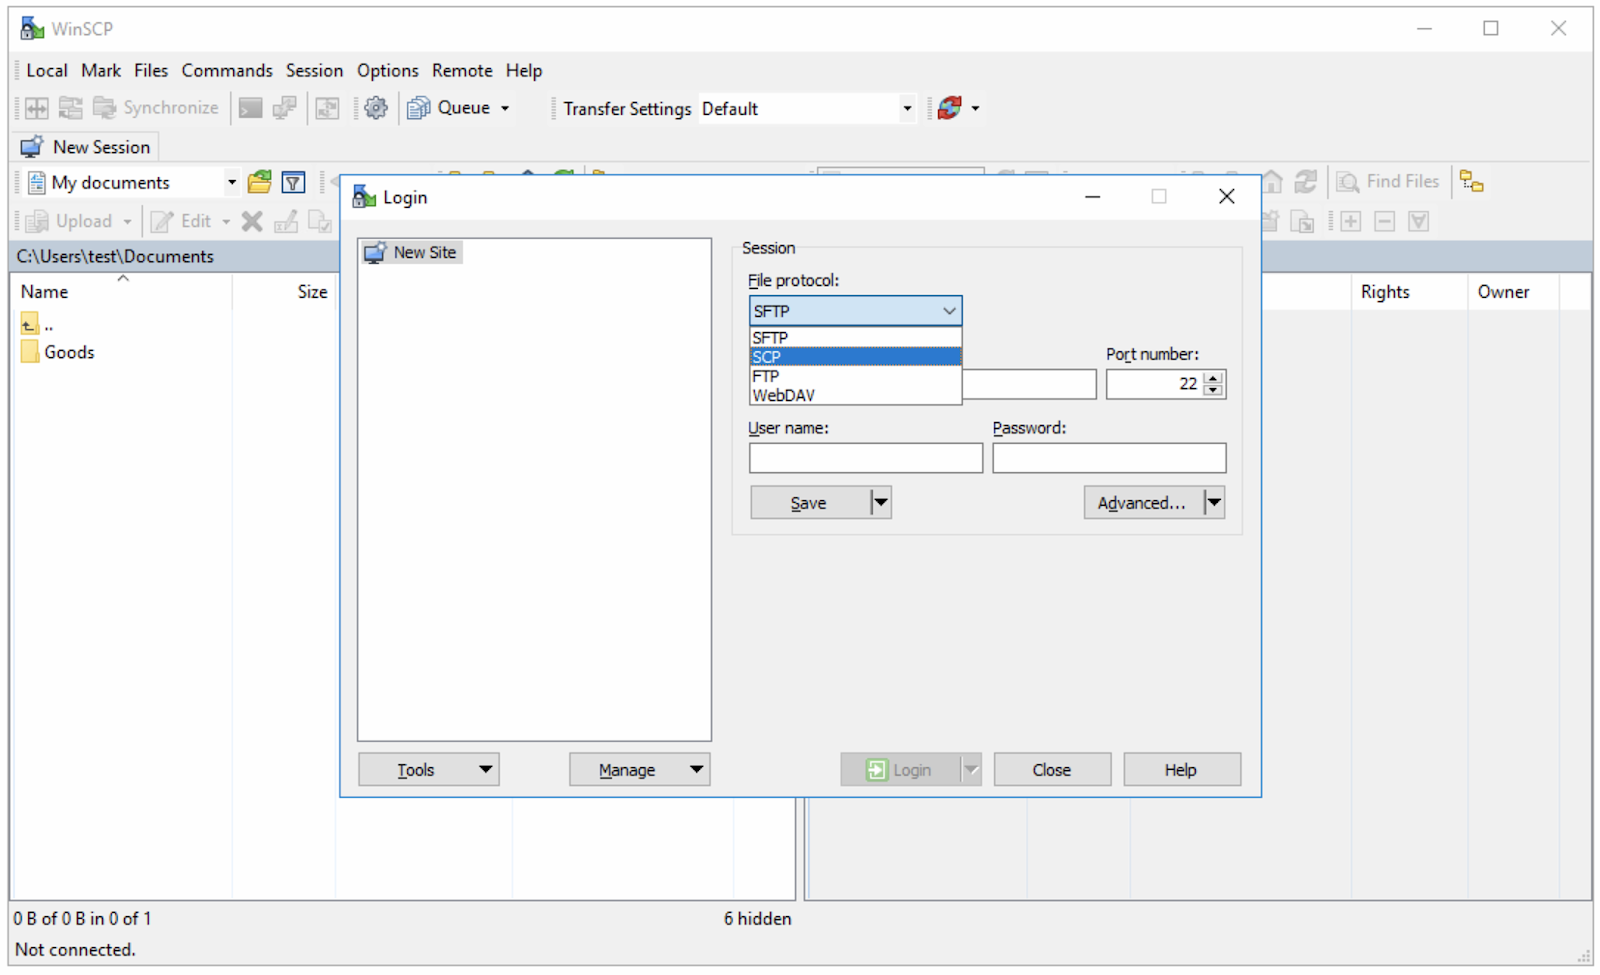Open local directory with green folder icon

pos(260,182)
